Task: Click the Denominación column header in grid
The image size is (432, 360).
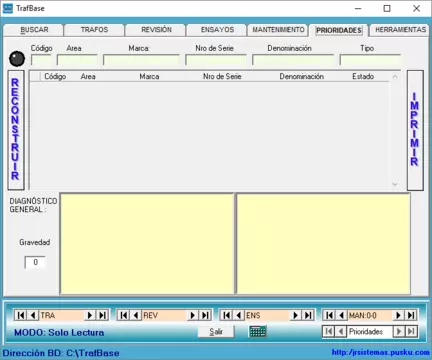Action: (301, 77)
